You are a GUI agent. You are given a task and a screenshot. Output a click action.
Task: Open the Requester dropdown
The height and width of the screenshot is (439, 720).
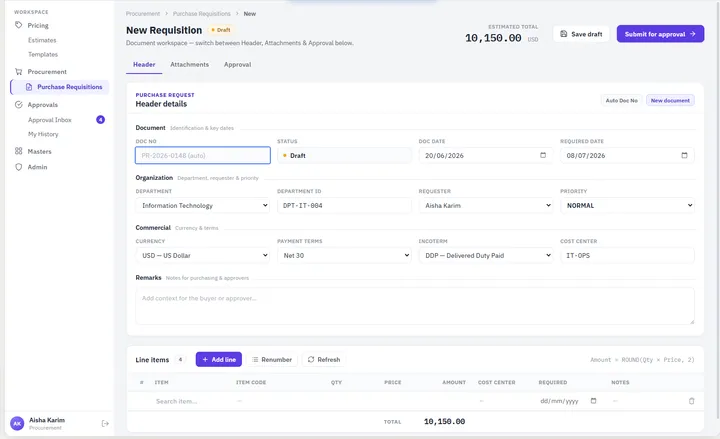point(485,205)
